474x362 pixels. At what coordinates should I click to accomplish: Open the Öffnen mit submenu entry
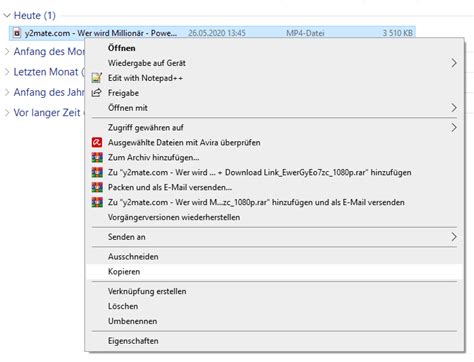point(274,108)
